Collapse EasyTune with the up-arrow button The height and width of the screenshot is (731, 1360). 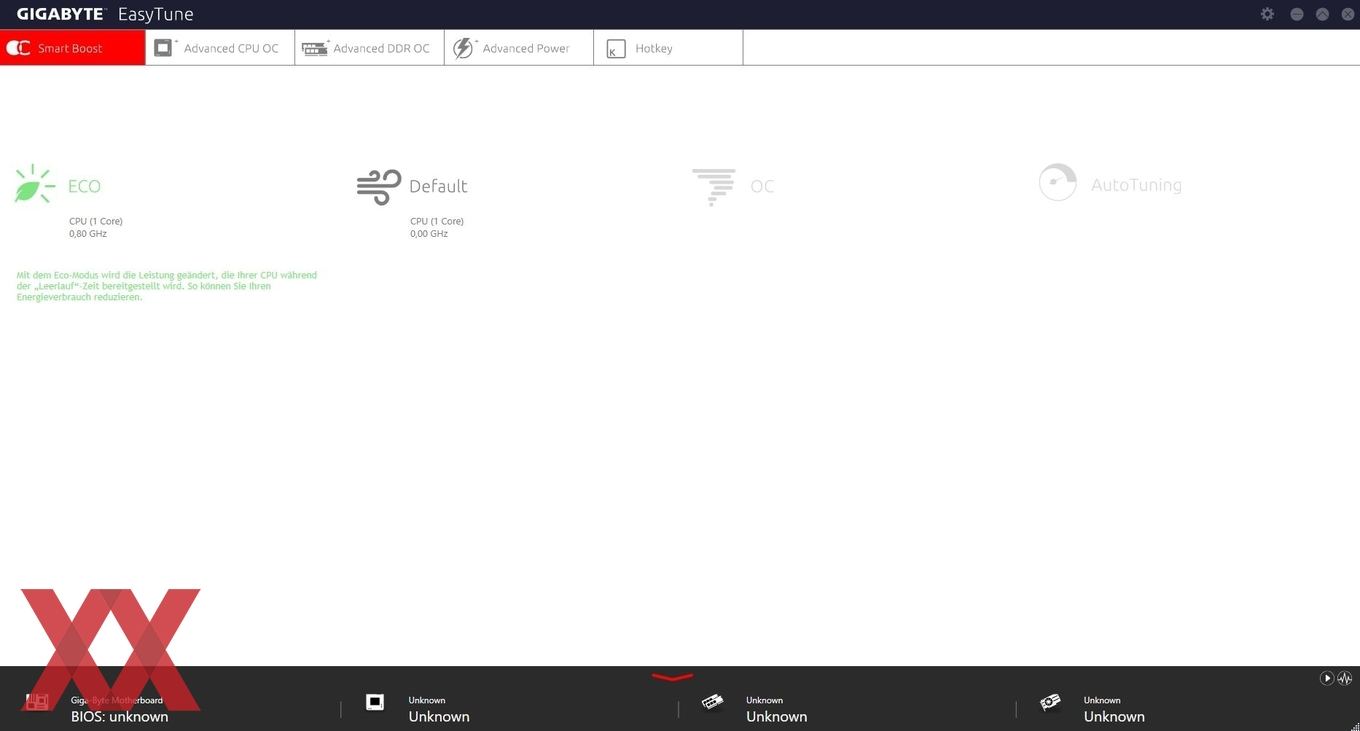[x=1322, y=14]
